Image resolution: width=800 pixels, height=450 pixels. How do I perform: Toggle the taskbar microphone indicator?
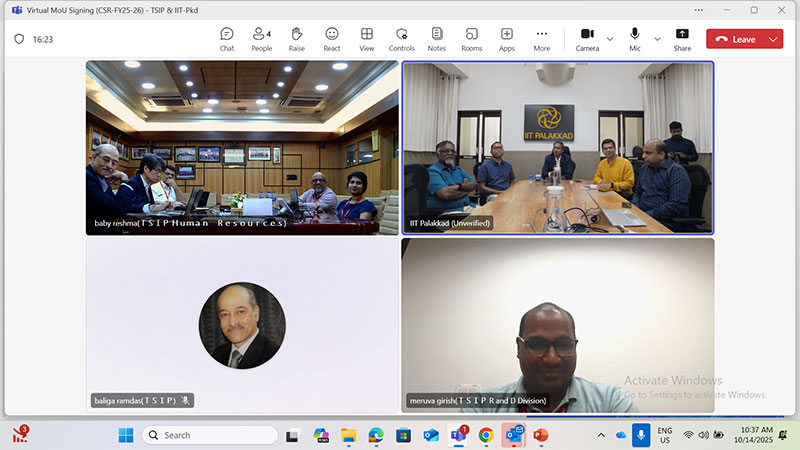tap(641, 435)
